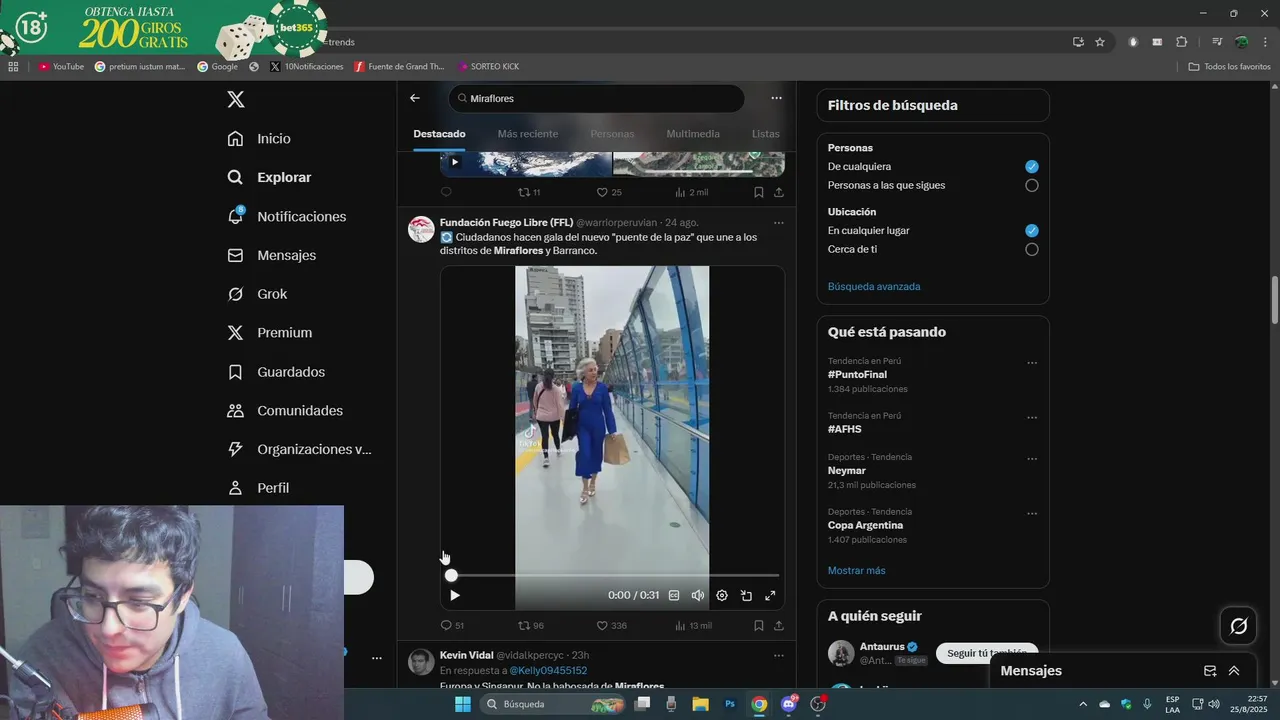1280x720 pixels.
Task: Open Explorar in the sidebar
Action: (269, 177)
